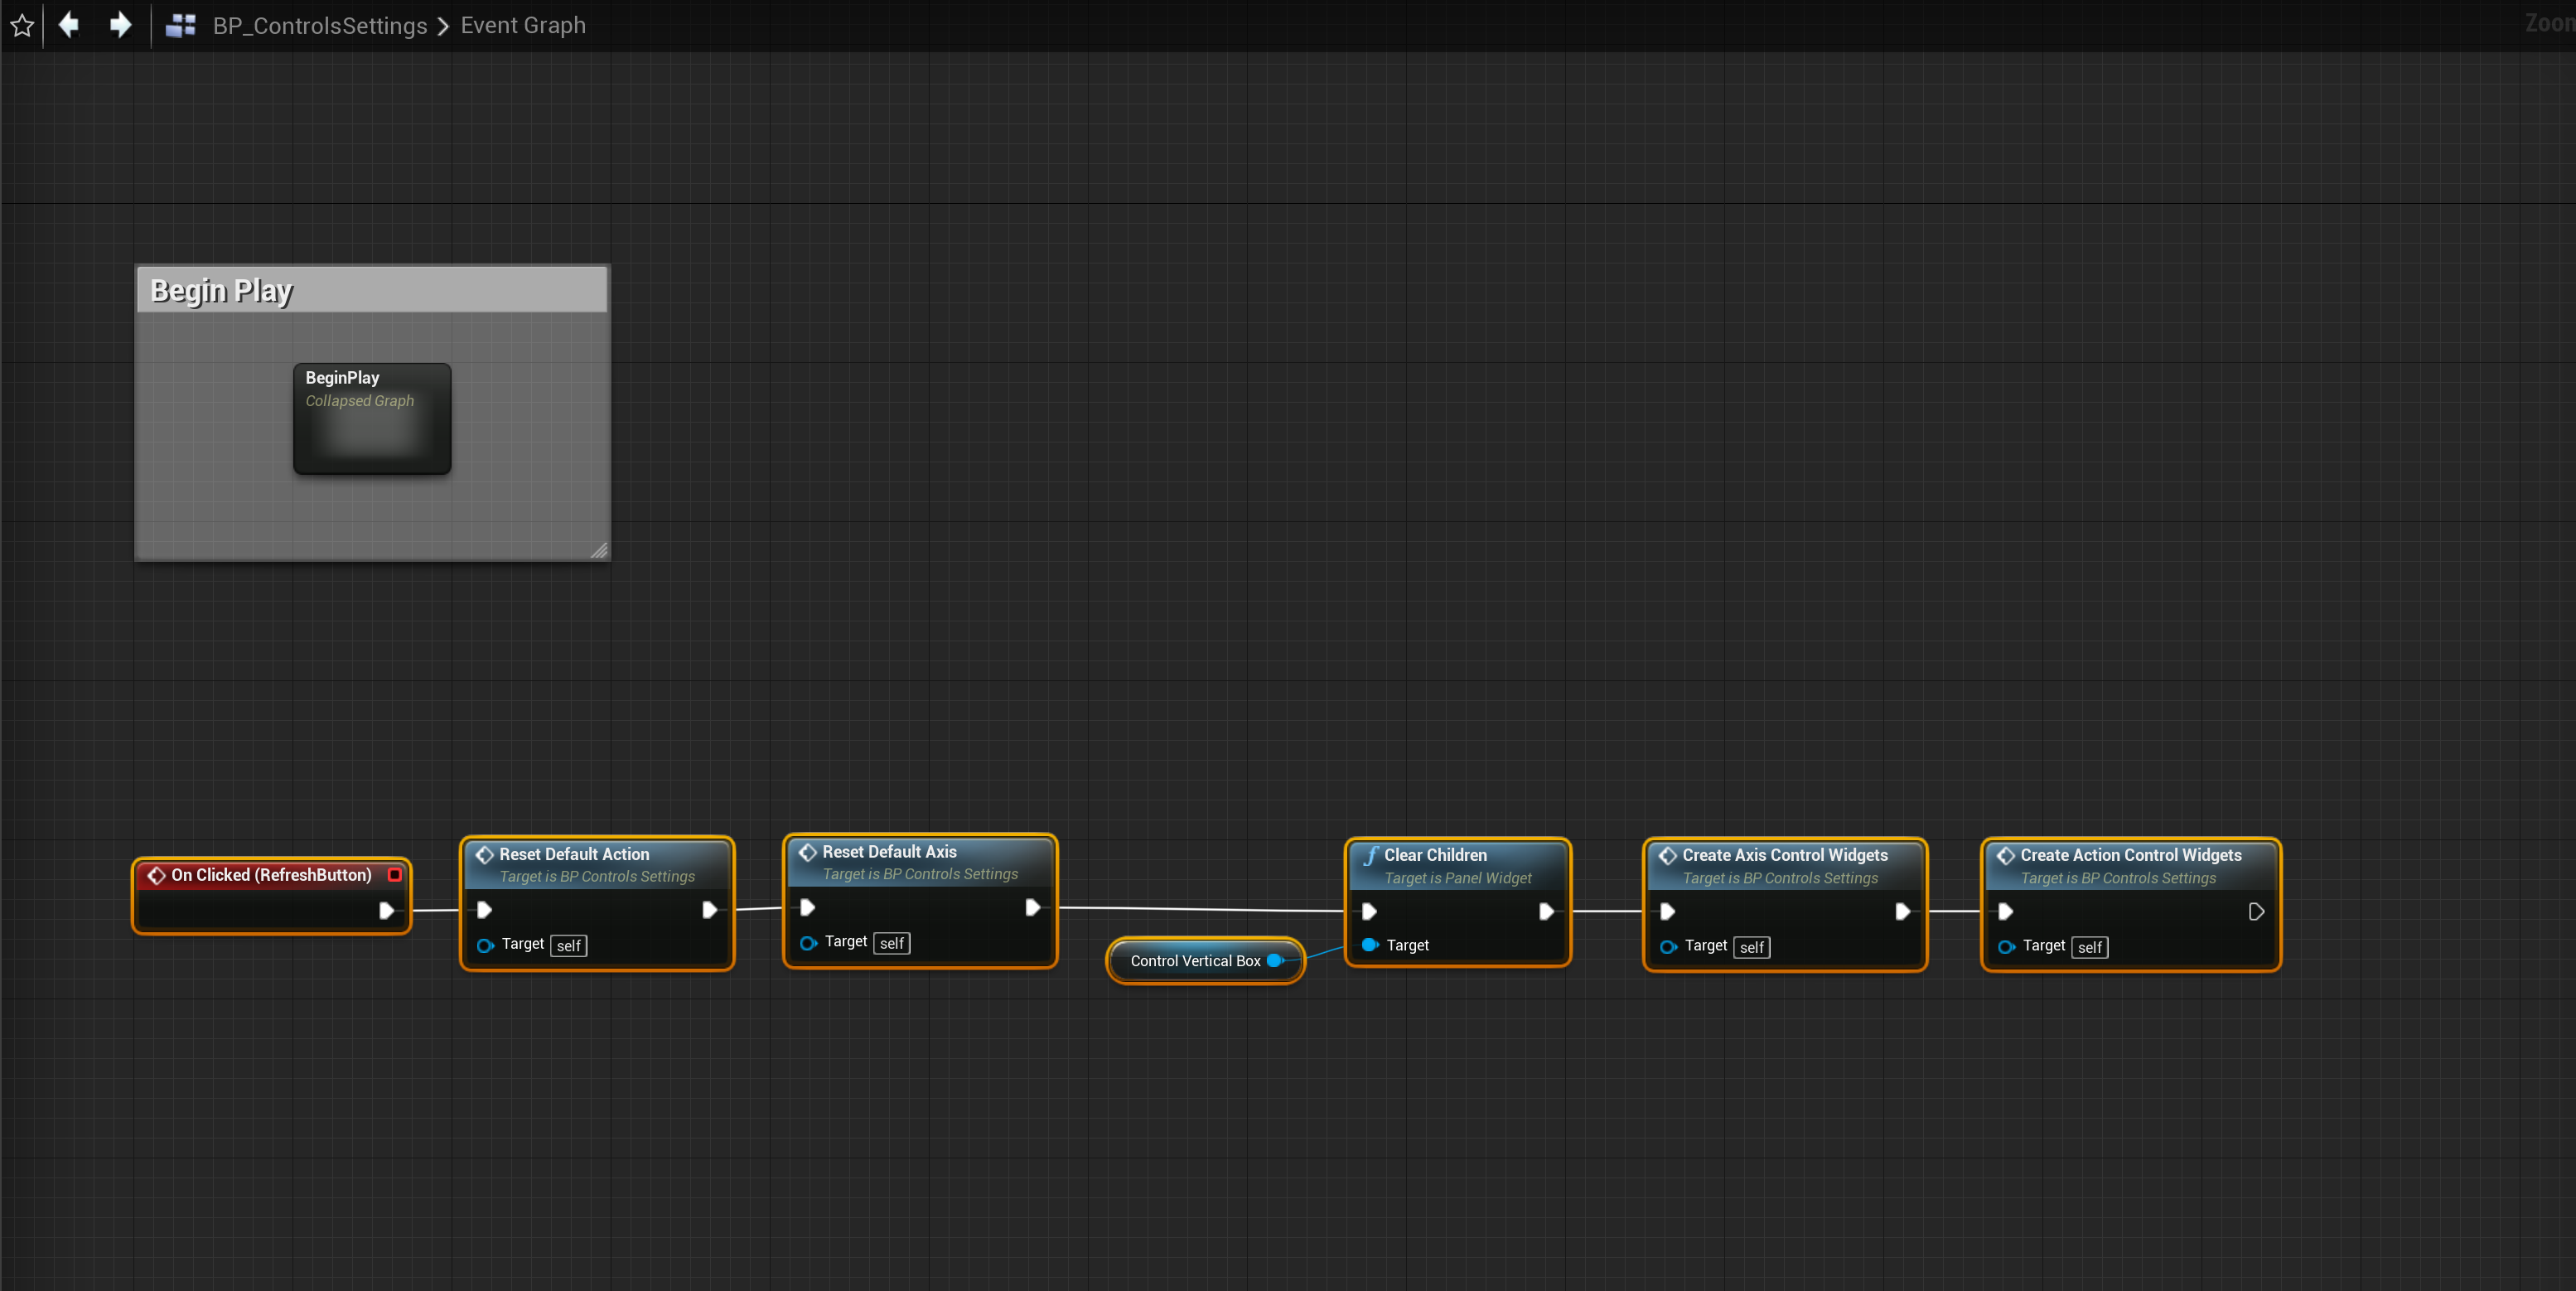Screen dimensions: 2576x1291
Task: Select the BeginPlay collapsed graph node
Action: [x=372, y=418]
